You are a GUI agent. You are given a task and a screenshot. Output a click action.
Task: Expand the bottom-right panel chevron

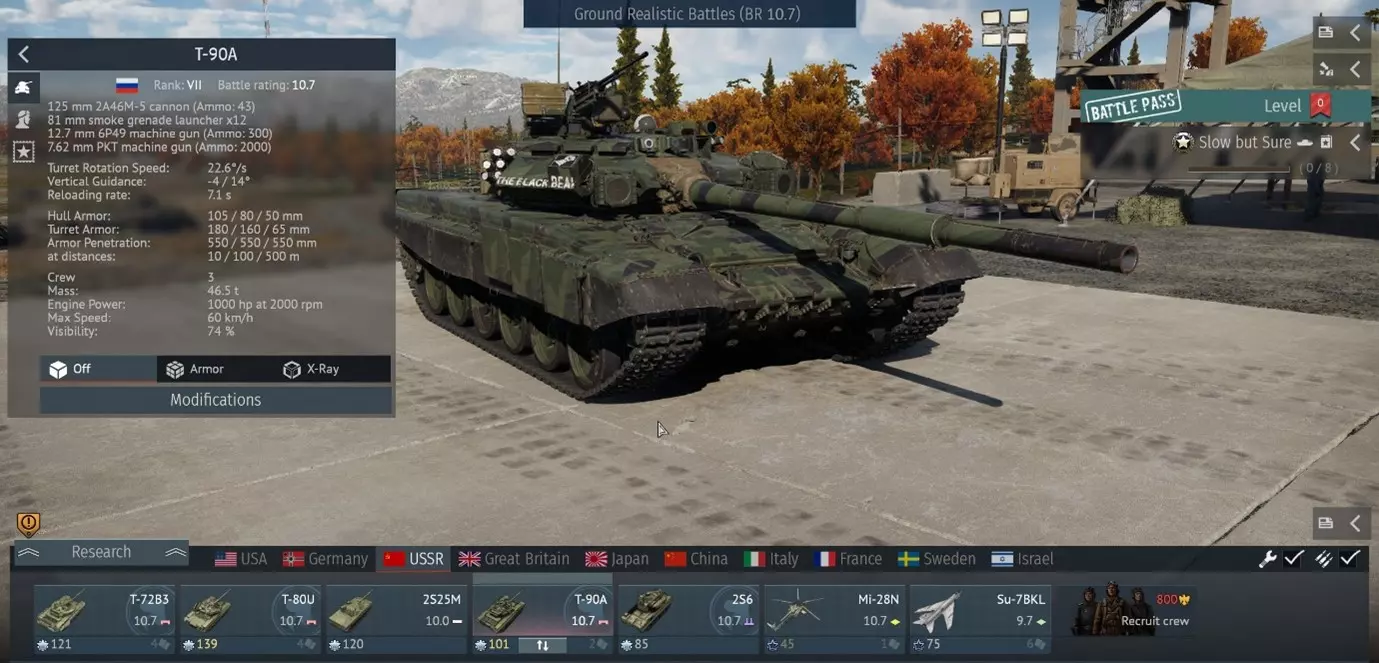(1355, 522)
